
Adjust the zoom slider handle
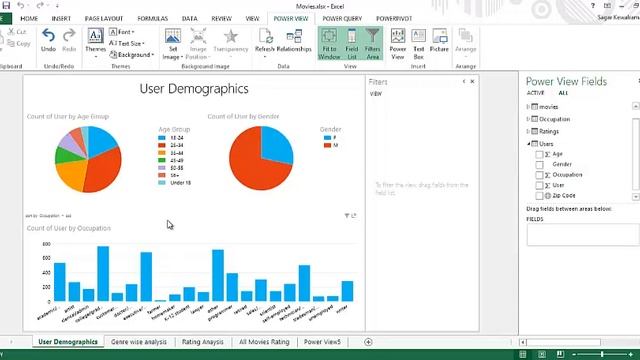[602, 355]
